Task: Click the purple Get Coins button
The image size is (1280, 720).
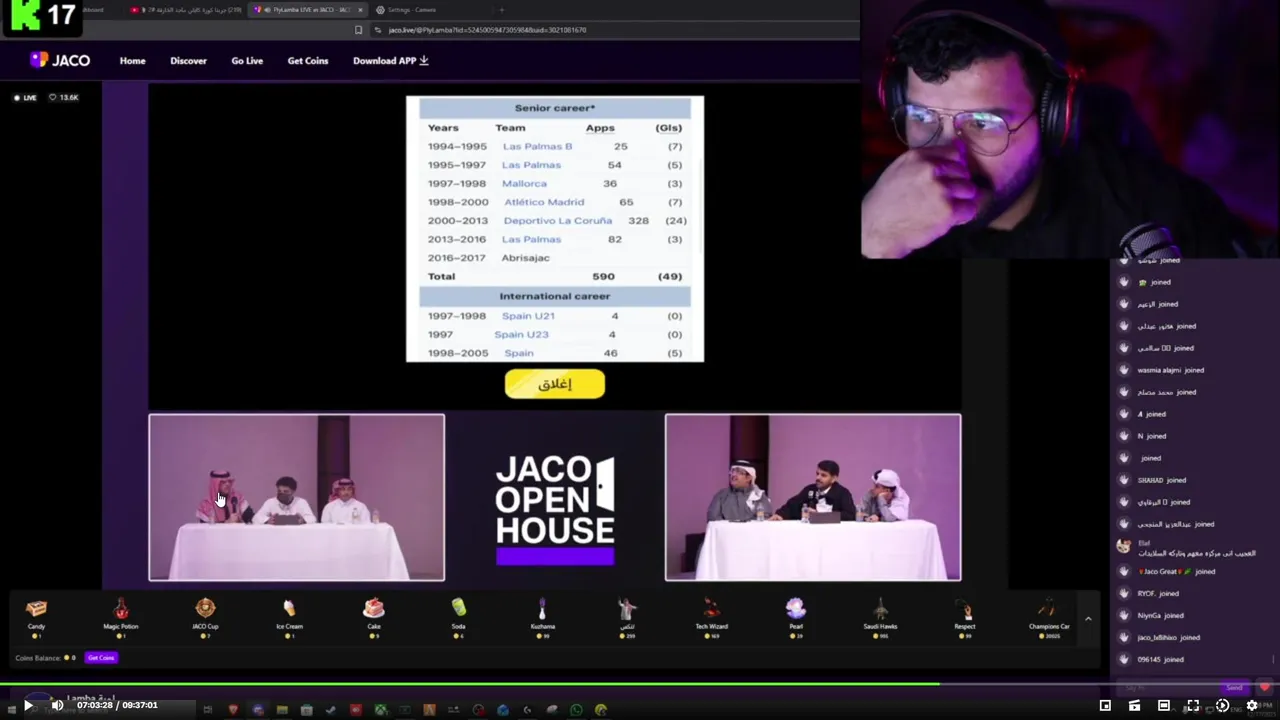Action: coord(101,658)
